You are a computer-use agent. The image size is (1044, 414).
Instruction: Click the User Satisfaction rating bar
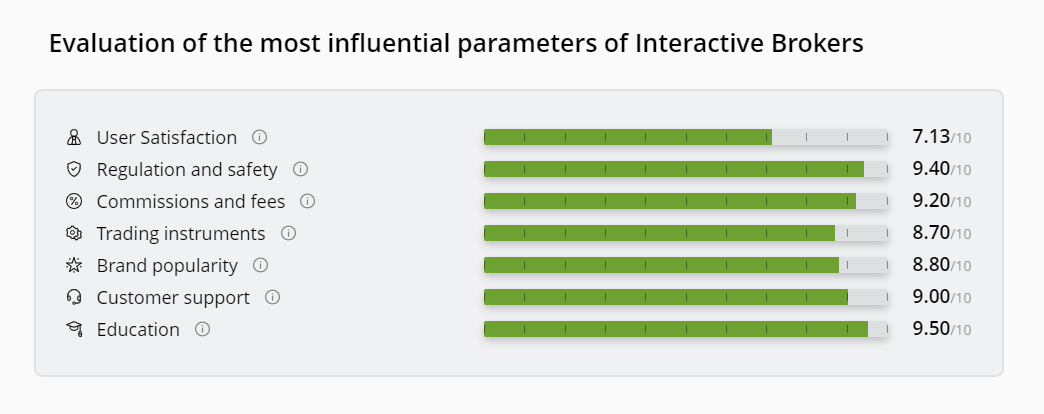(685, 137)
